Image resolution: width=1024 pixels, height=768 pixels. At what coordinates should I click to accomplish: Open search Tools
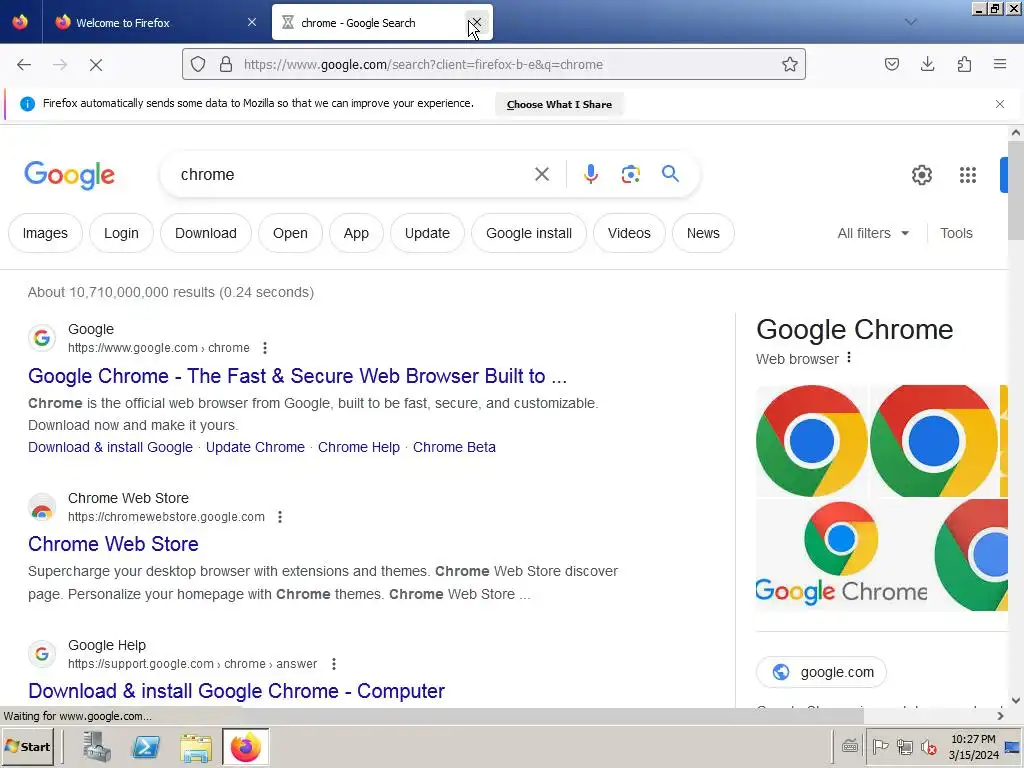click(956, 233)
